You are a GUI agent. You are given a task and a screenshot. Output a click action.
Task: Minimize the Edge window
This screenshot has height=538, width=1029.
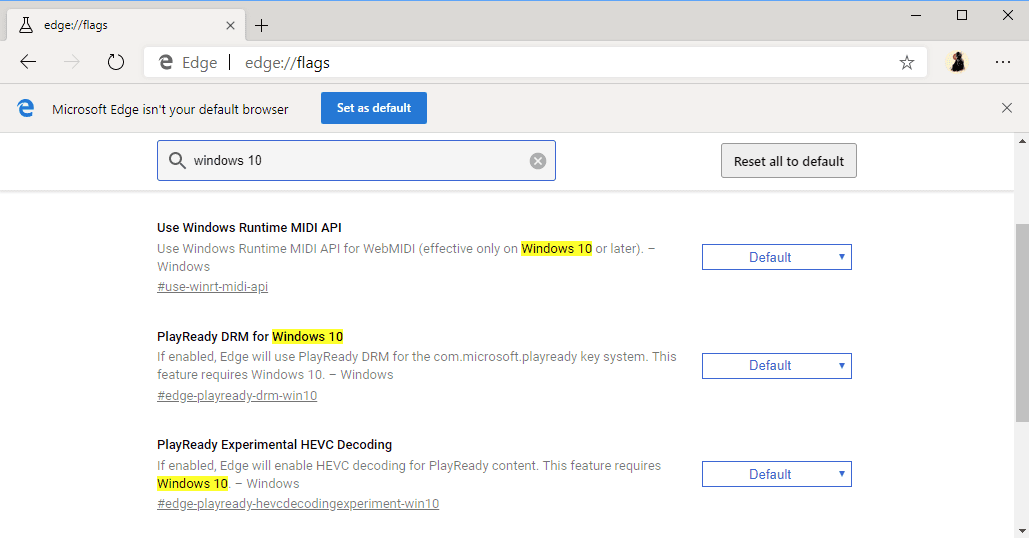916,15
